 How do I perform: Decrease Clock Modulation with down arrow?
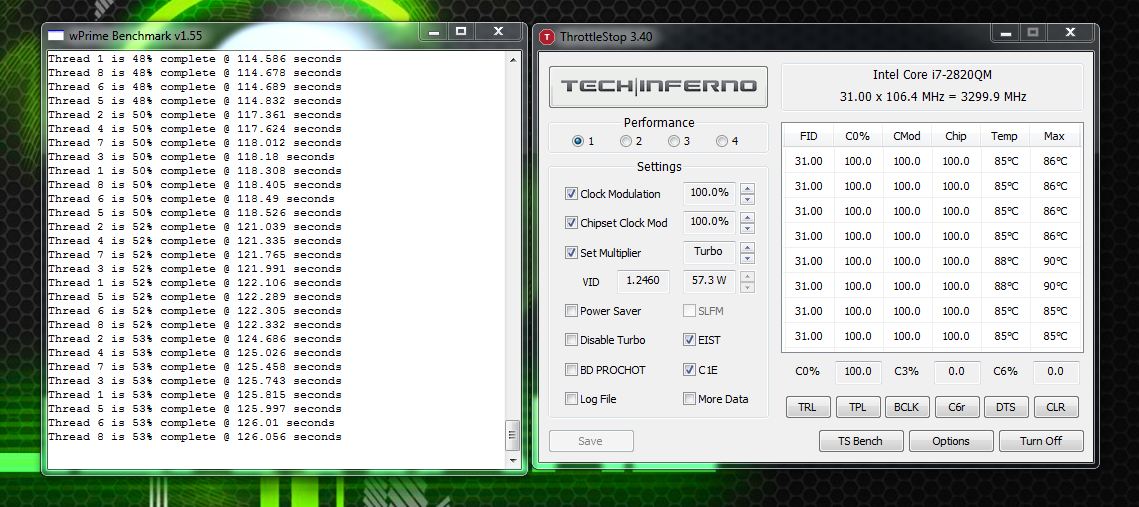747,199
